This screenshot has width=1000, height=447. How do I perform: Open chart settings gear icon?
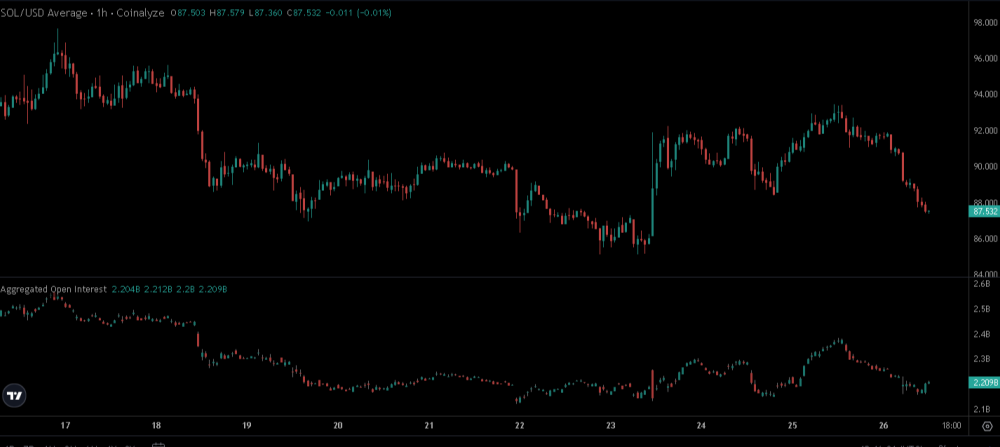click(x=986, y=425)
